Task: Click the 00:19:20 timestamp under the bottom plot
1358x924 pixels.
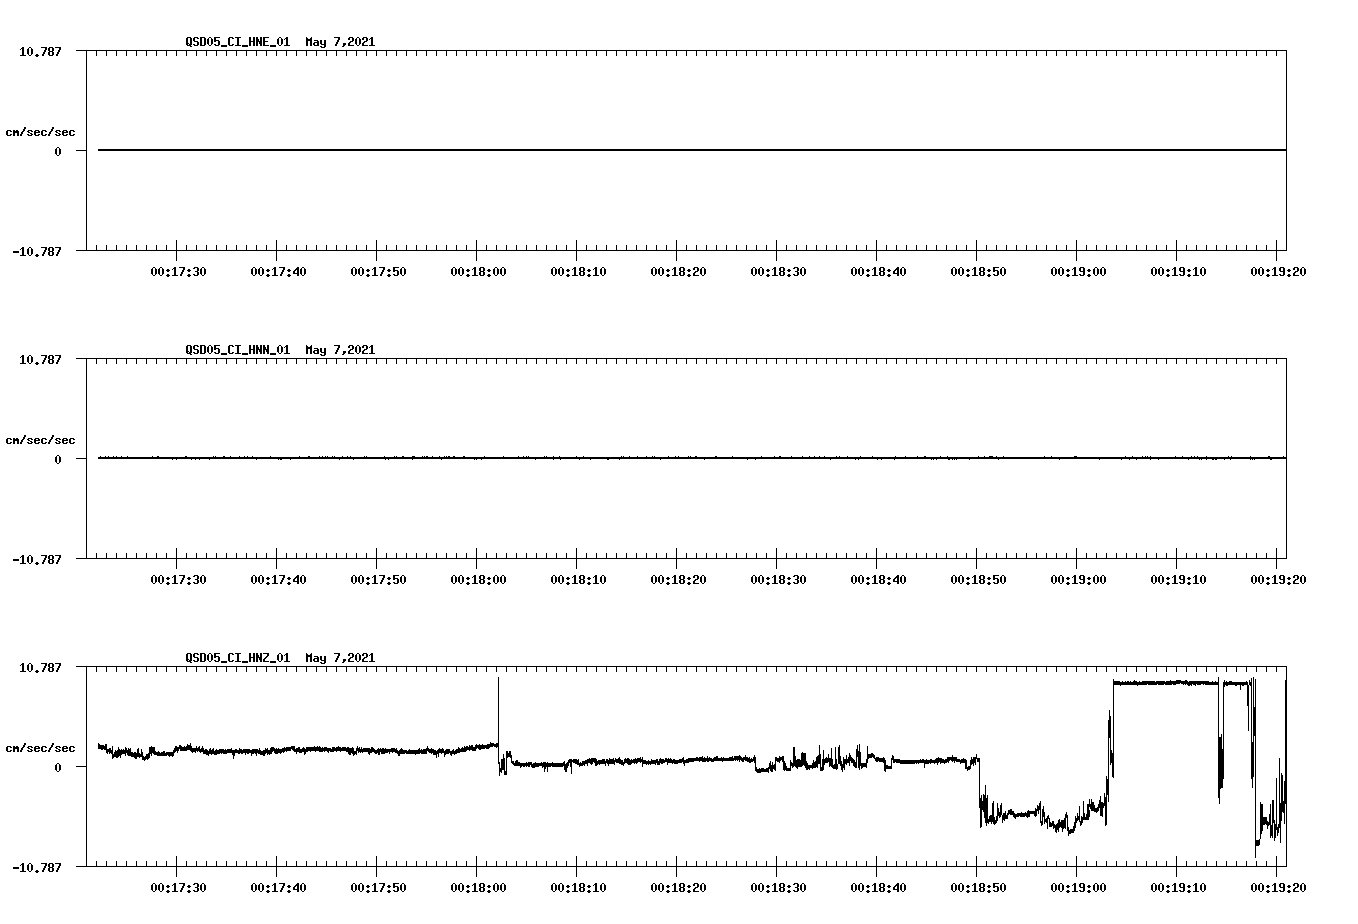Action: pyautogui.click(x=1278, y=886)
